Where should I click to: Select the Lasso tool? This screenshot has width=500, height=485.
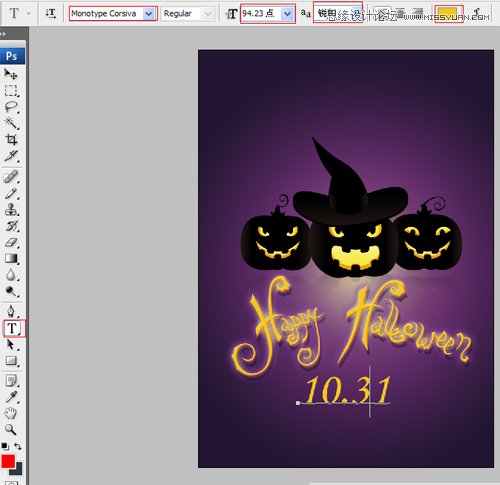click(11, 107)
